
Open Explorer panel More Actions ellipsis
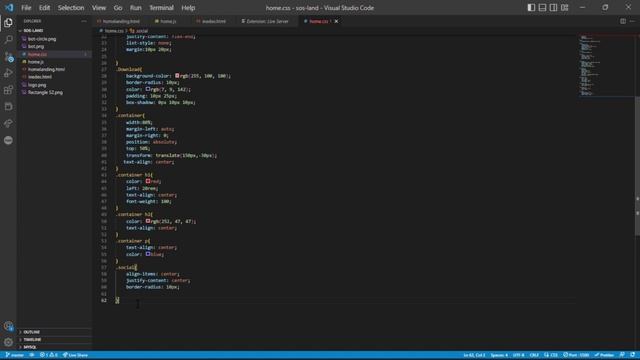click(84, 21)
